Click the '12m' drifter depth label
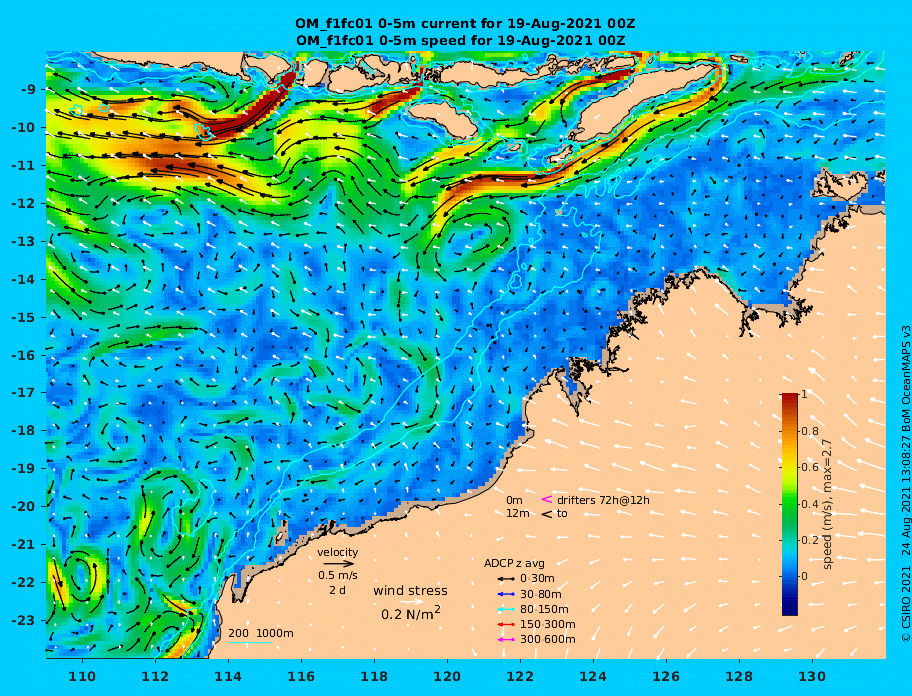912x696 pixels. click(x=518, y=514)
